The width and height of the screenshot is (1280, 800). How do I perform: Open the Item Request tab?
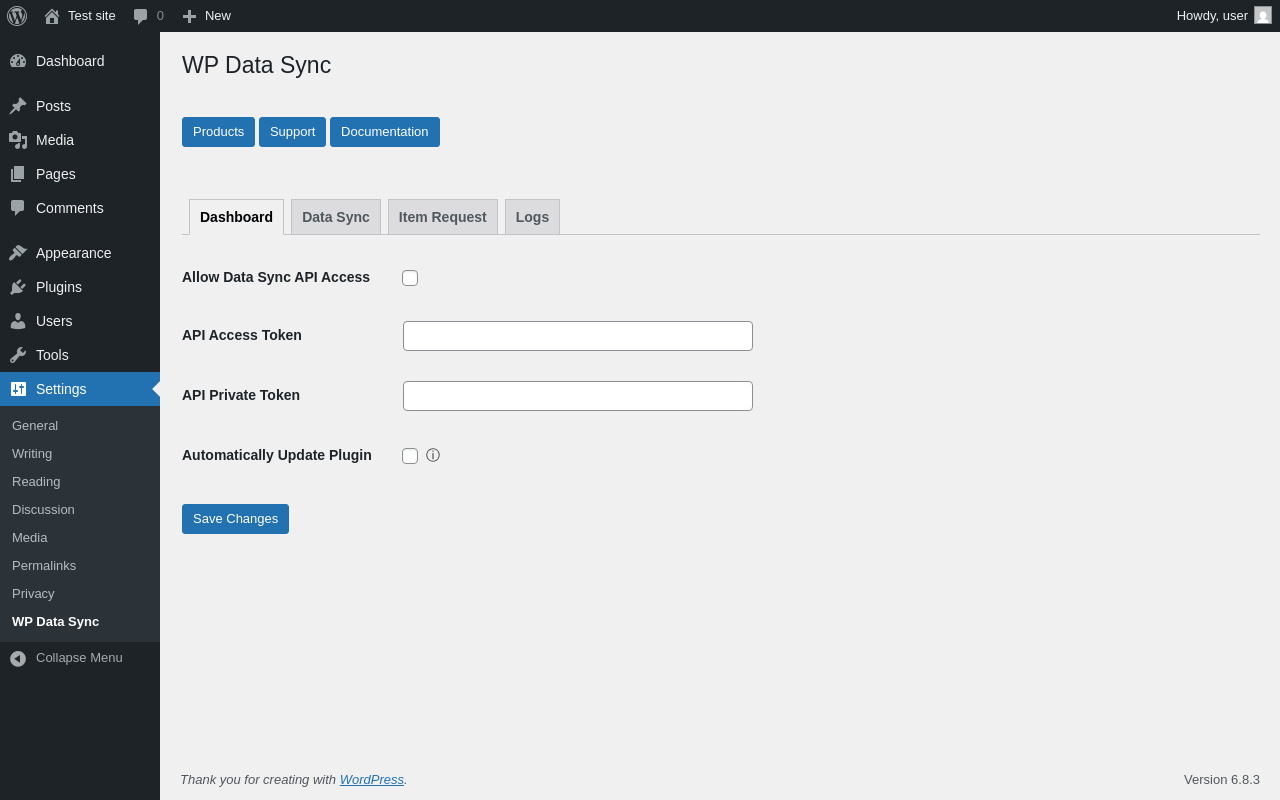tap(442, 217)
